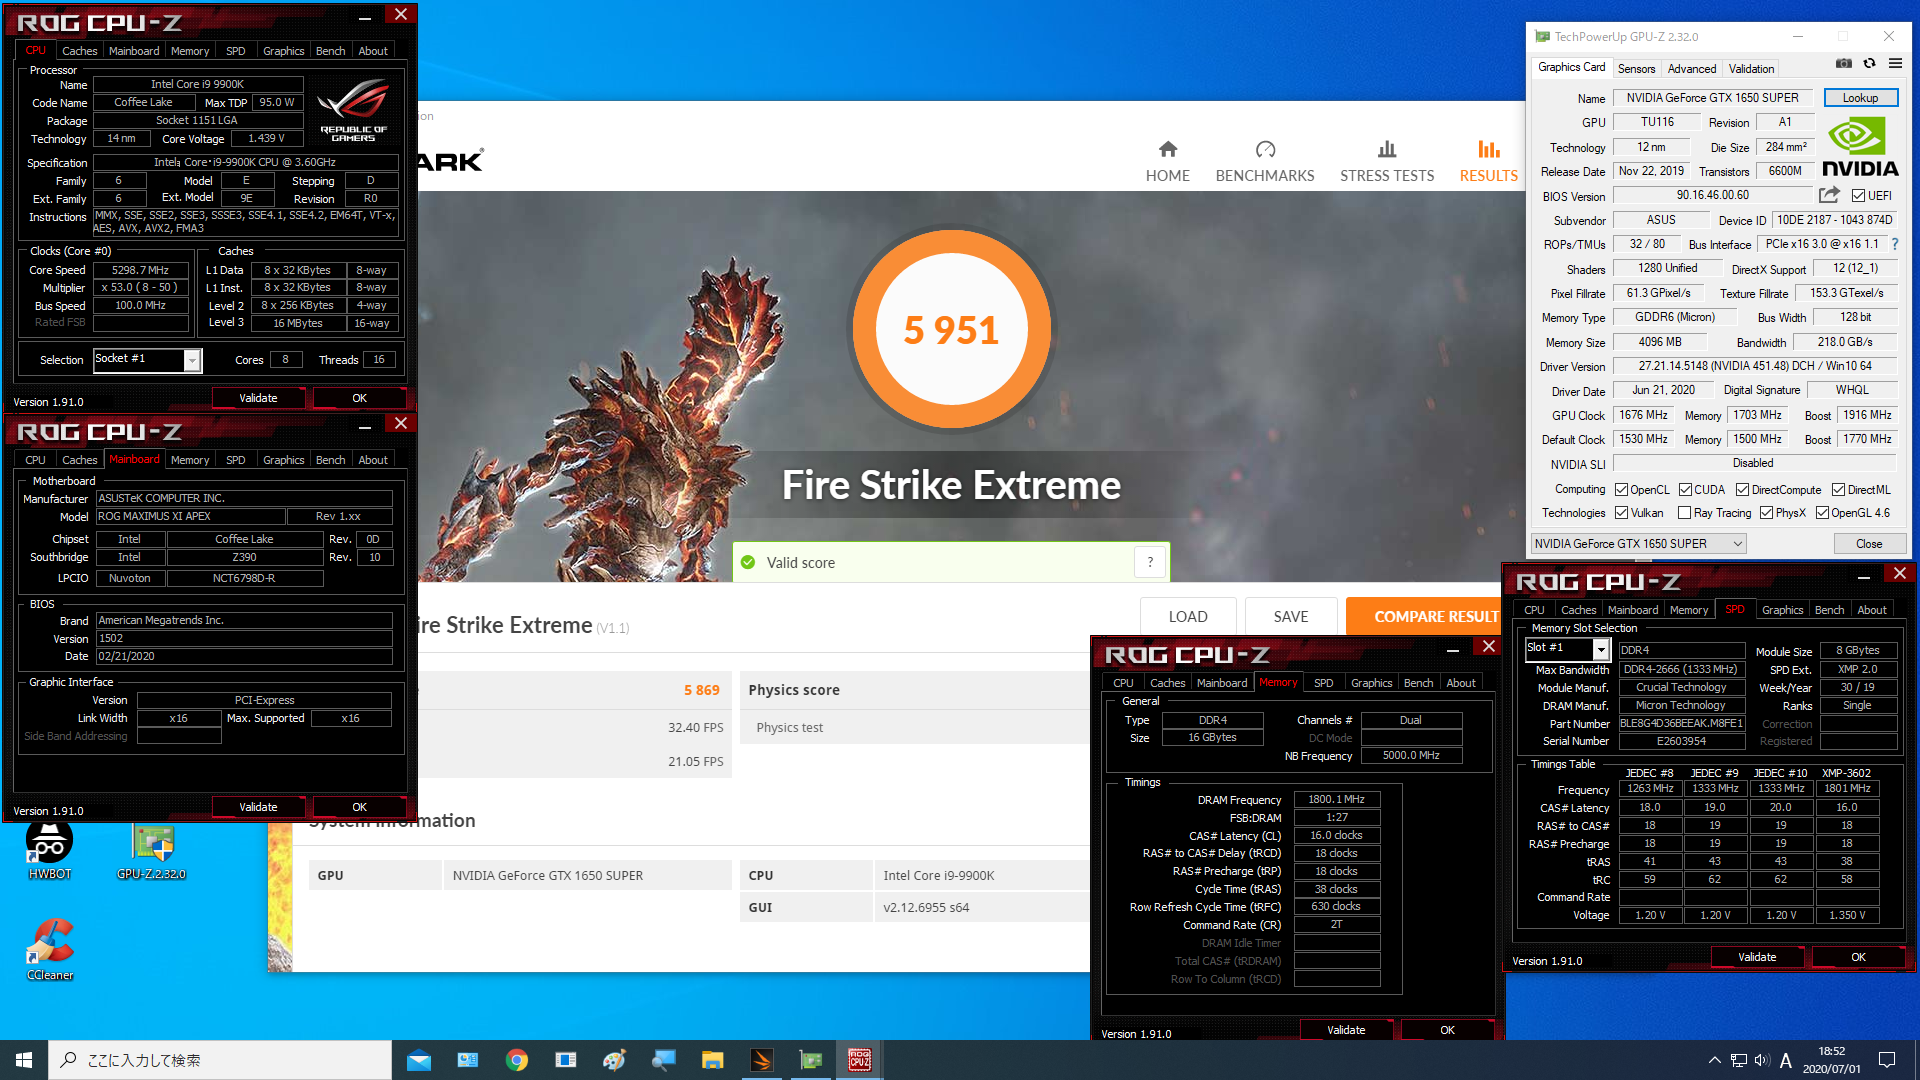The width and height of the screenshot is (1920, 1080).
Task: Switch to Sensors tab in GPU-Z
Action: click(x=1636, y=69)
